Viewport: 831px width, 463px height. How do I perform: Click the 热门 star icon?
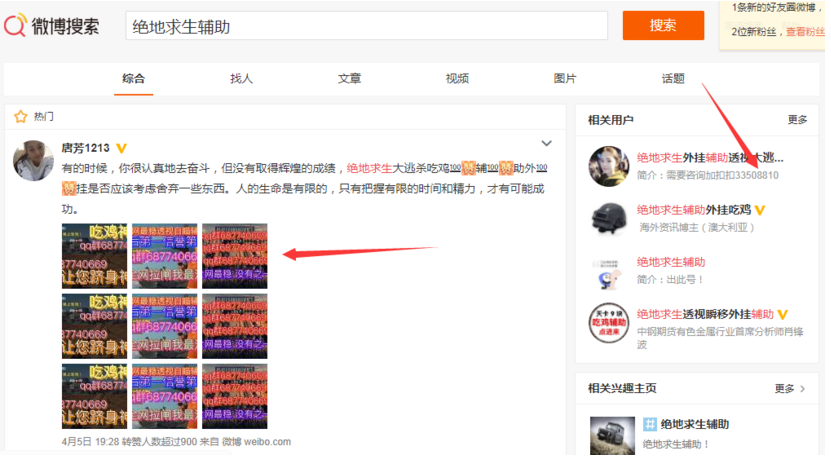[21, 117]
